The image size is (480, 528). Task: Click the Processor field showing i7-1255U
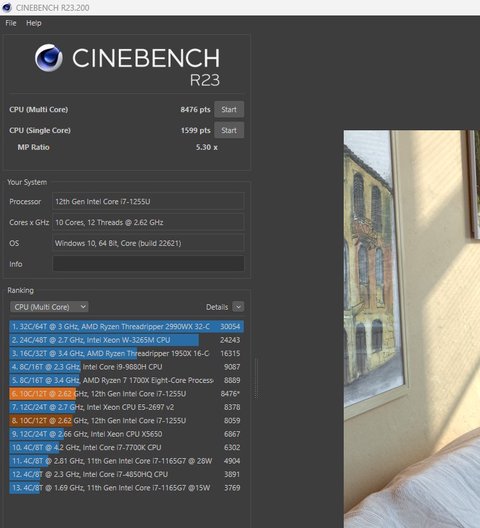coord(148,201)
